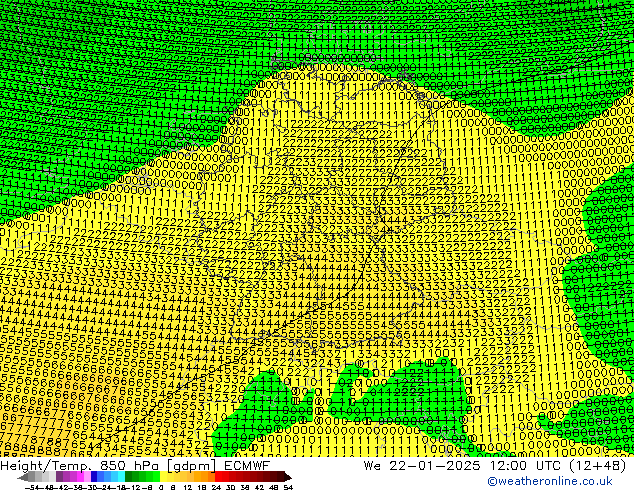The image size is (634, 490).
Task: Open the weatheronline.co.uk link
Action: (550, 481)
